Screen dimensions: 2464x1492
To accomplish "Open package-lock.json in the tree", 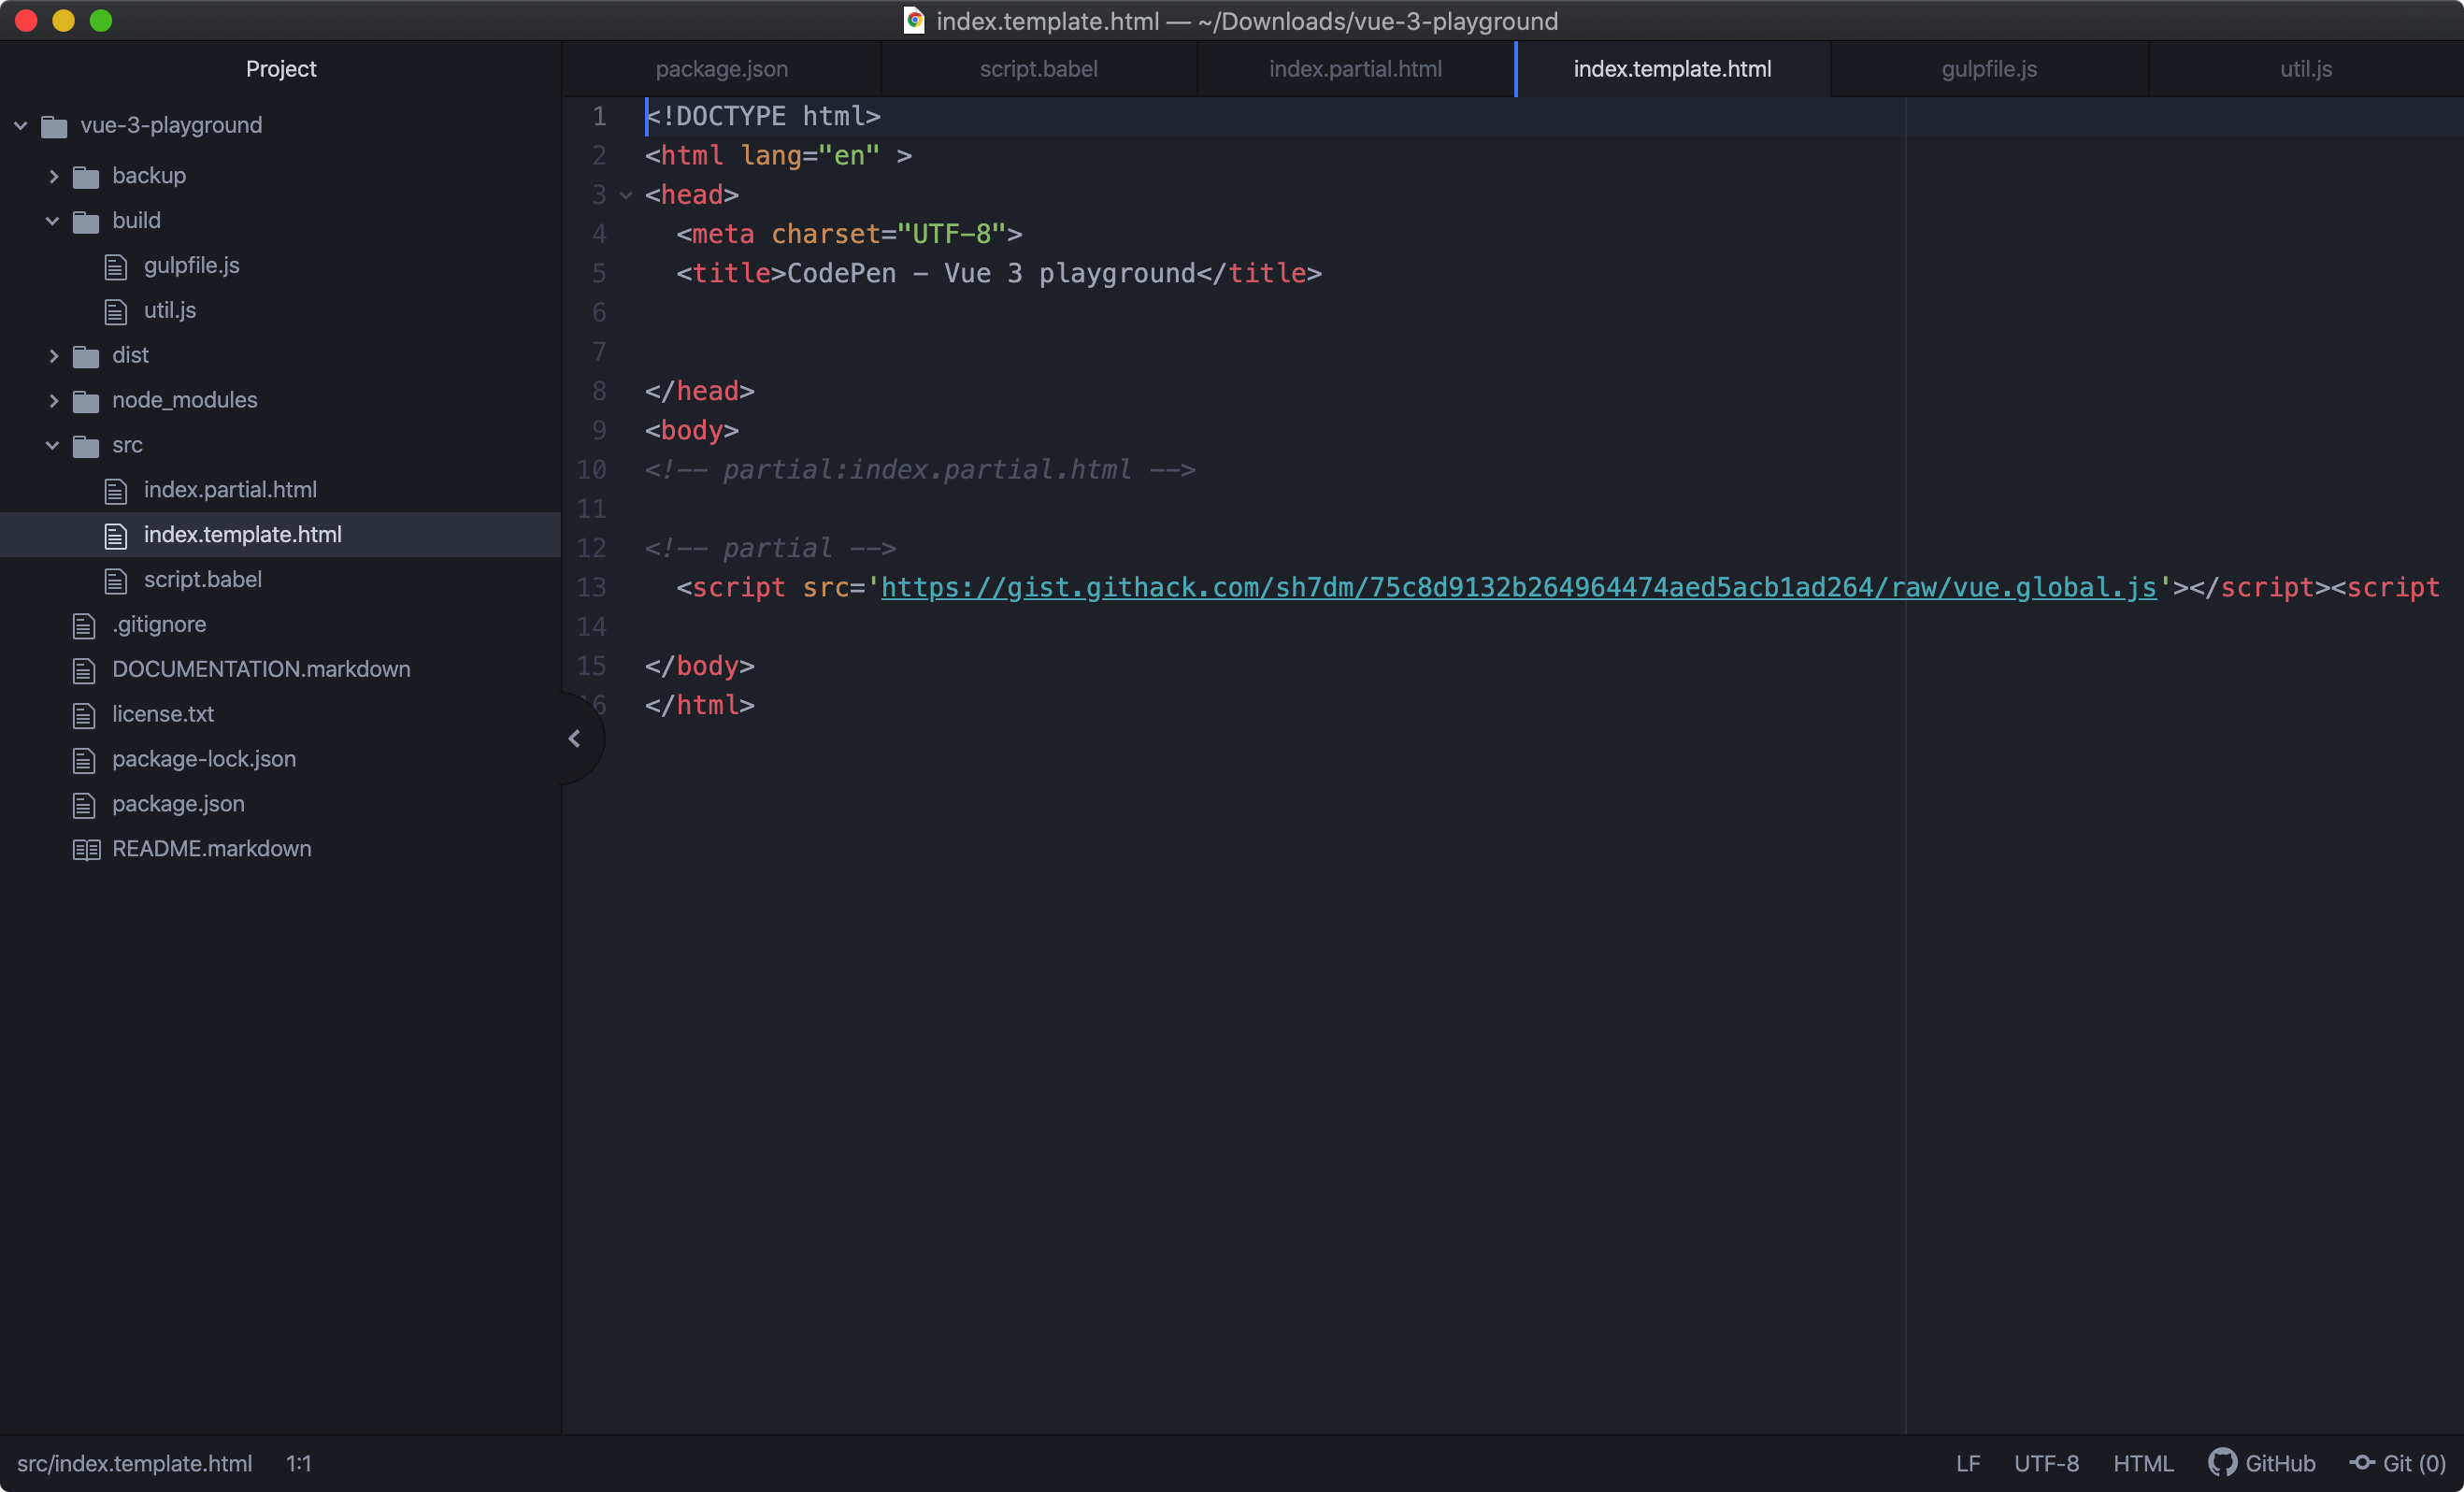I will (x=204, y=759).
